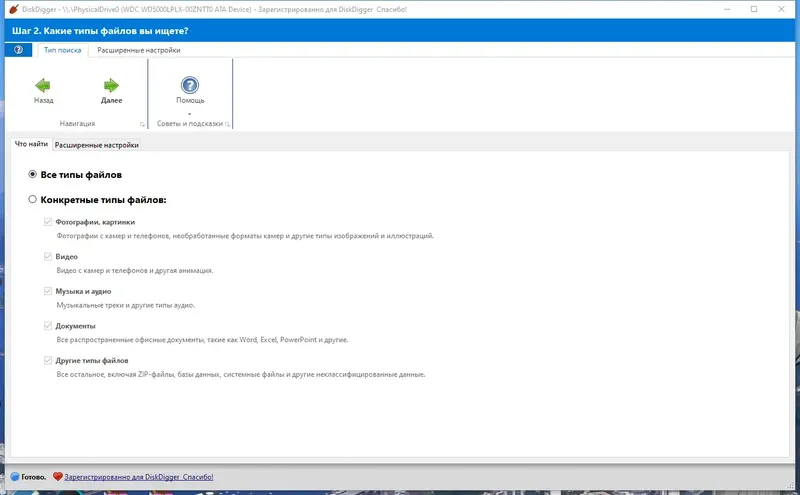Toggle 'Другие типы файлов' checkbox

pos(48,360)
